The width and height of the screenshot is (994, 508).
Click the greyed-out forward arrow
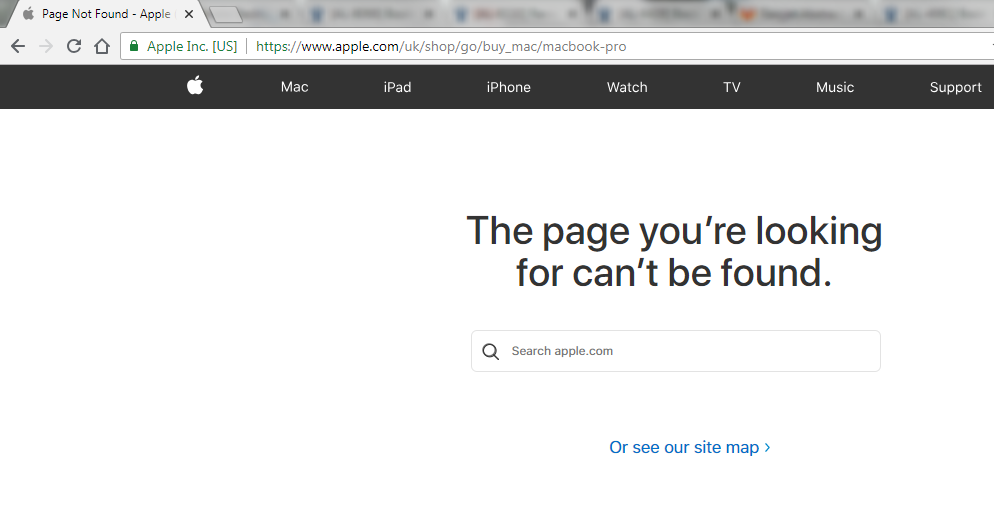(x=46, y=46)
